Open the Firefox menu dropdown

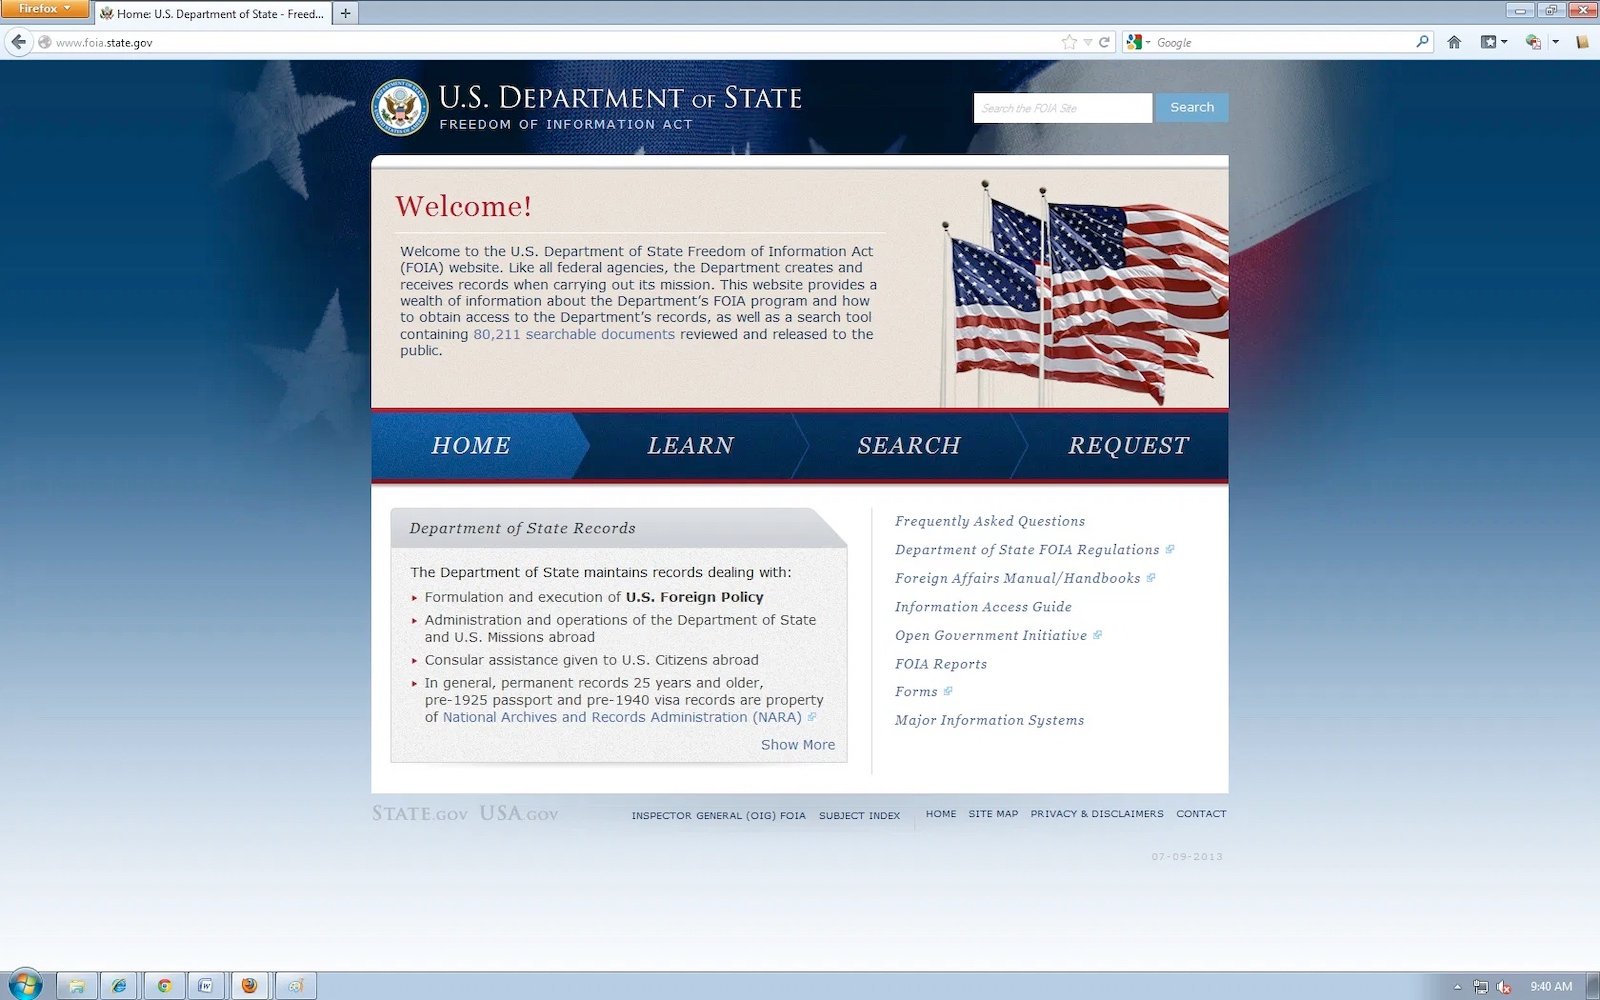pyautogui.click(x=44, y=8)
